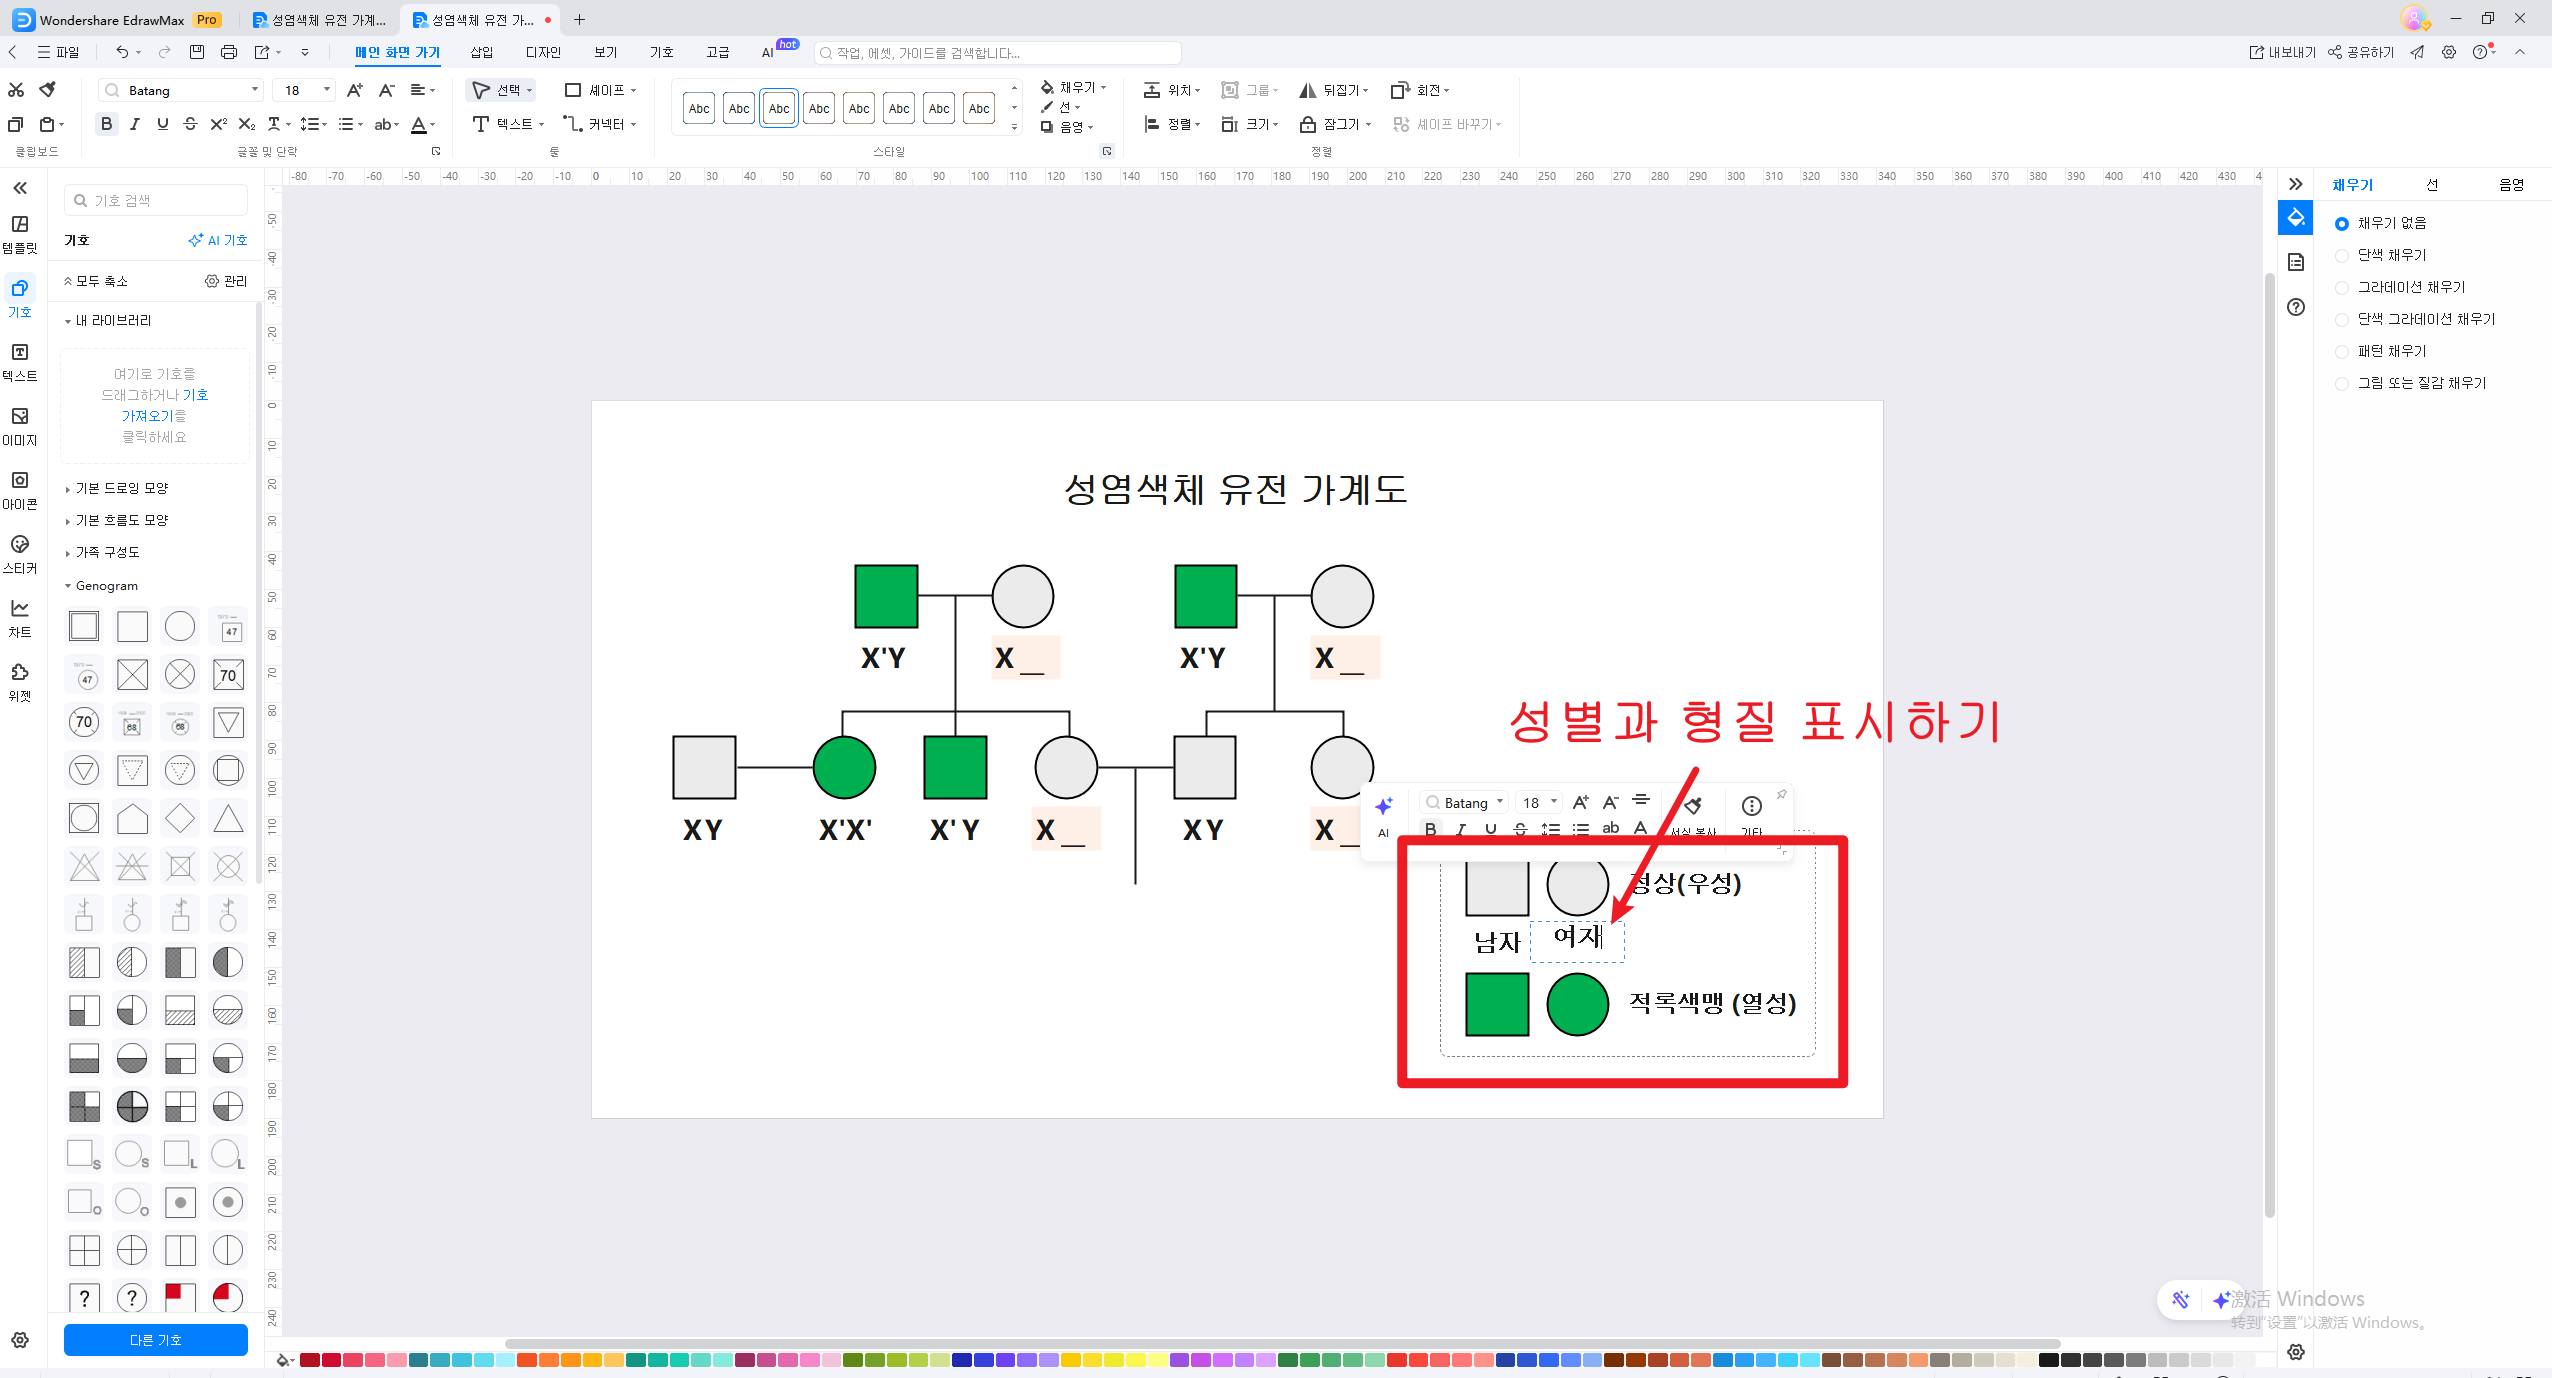Open the Batang font dropdown in ribbon
The width and height of the screenshot is (2552, 1378).
(254, 90)
